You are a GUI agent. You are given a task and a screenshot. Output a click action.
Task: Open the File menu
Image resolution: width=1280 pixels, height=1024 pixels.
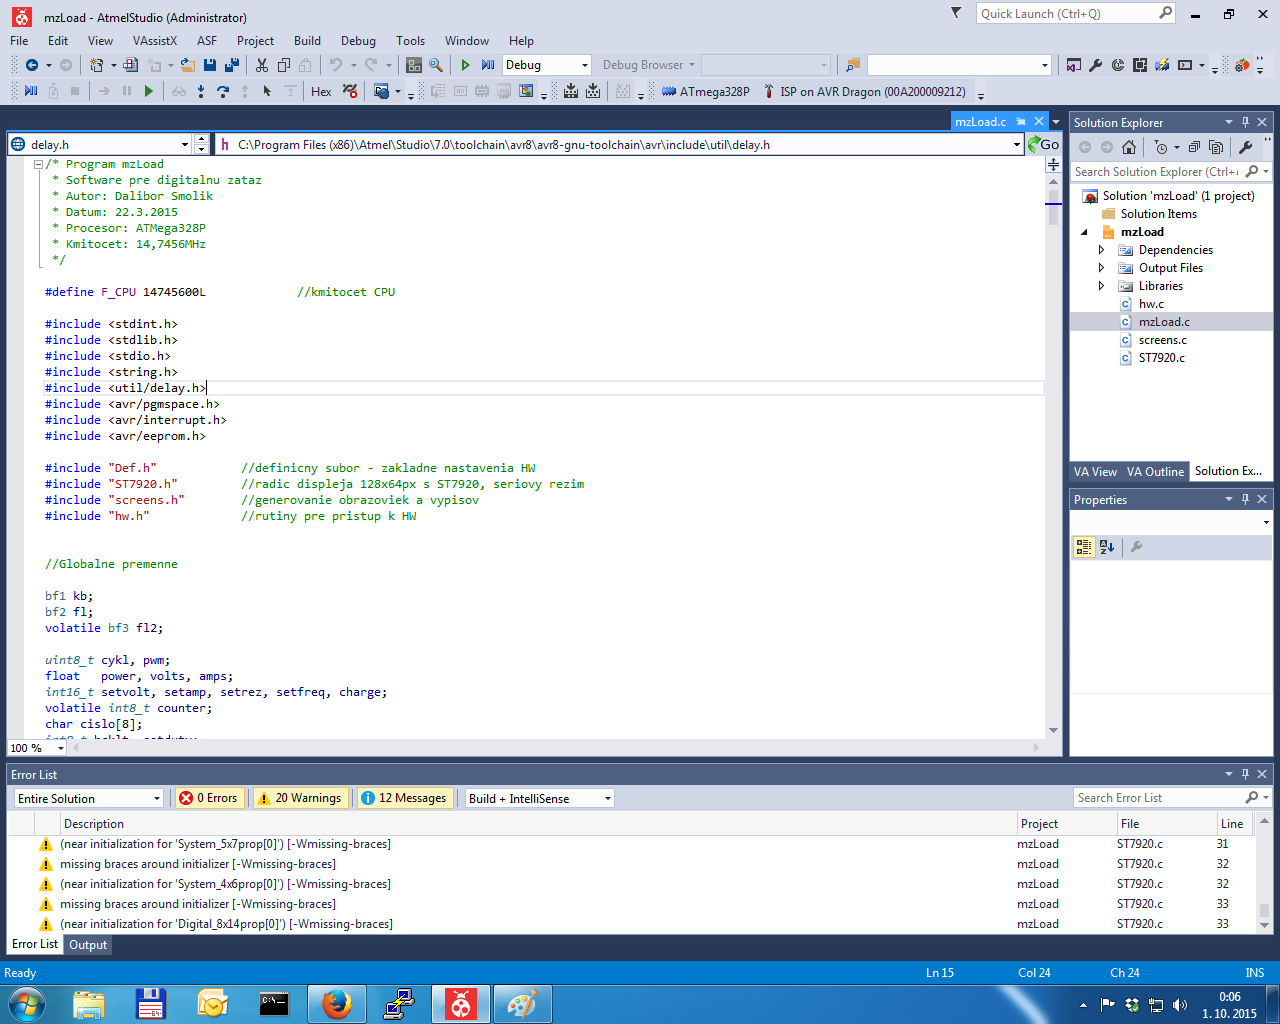coord(19,41)
